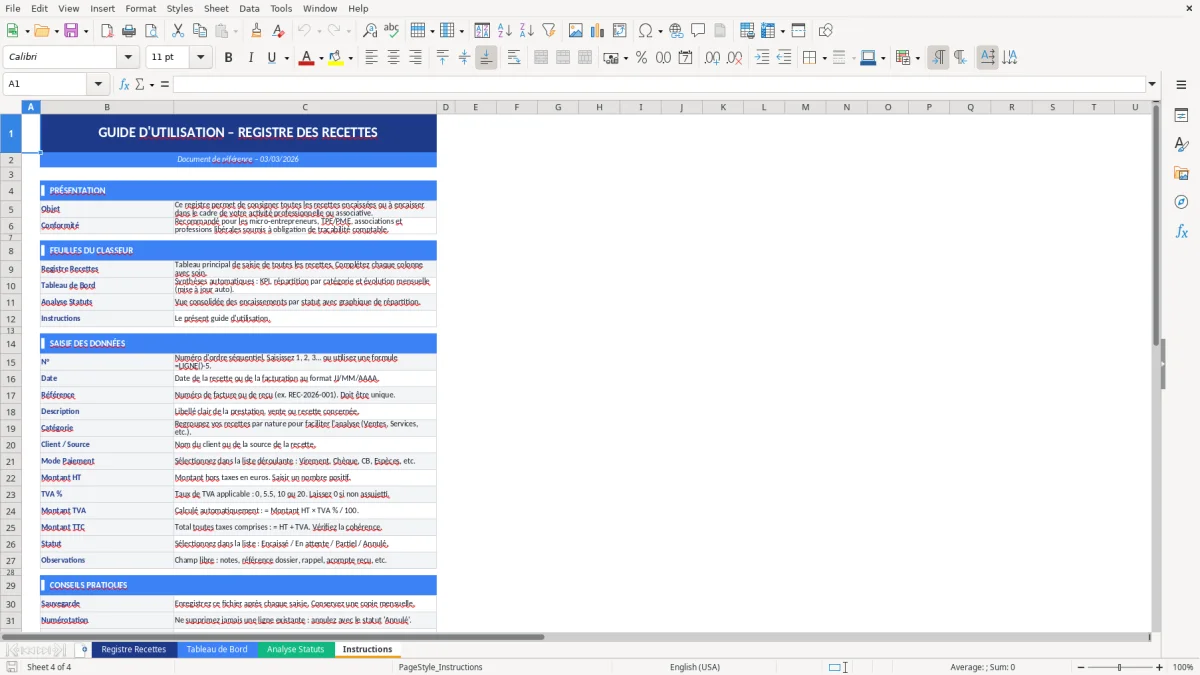Image resolution: width=1200 pixels, height=675 pixels.
Task: Insert a special character with the Omega icon
Action: click(x=643, y=30)
